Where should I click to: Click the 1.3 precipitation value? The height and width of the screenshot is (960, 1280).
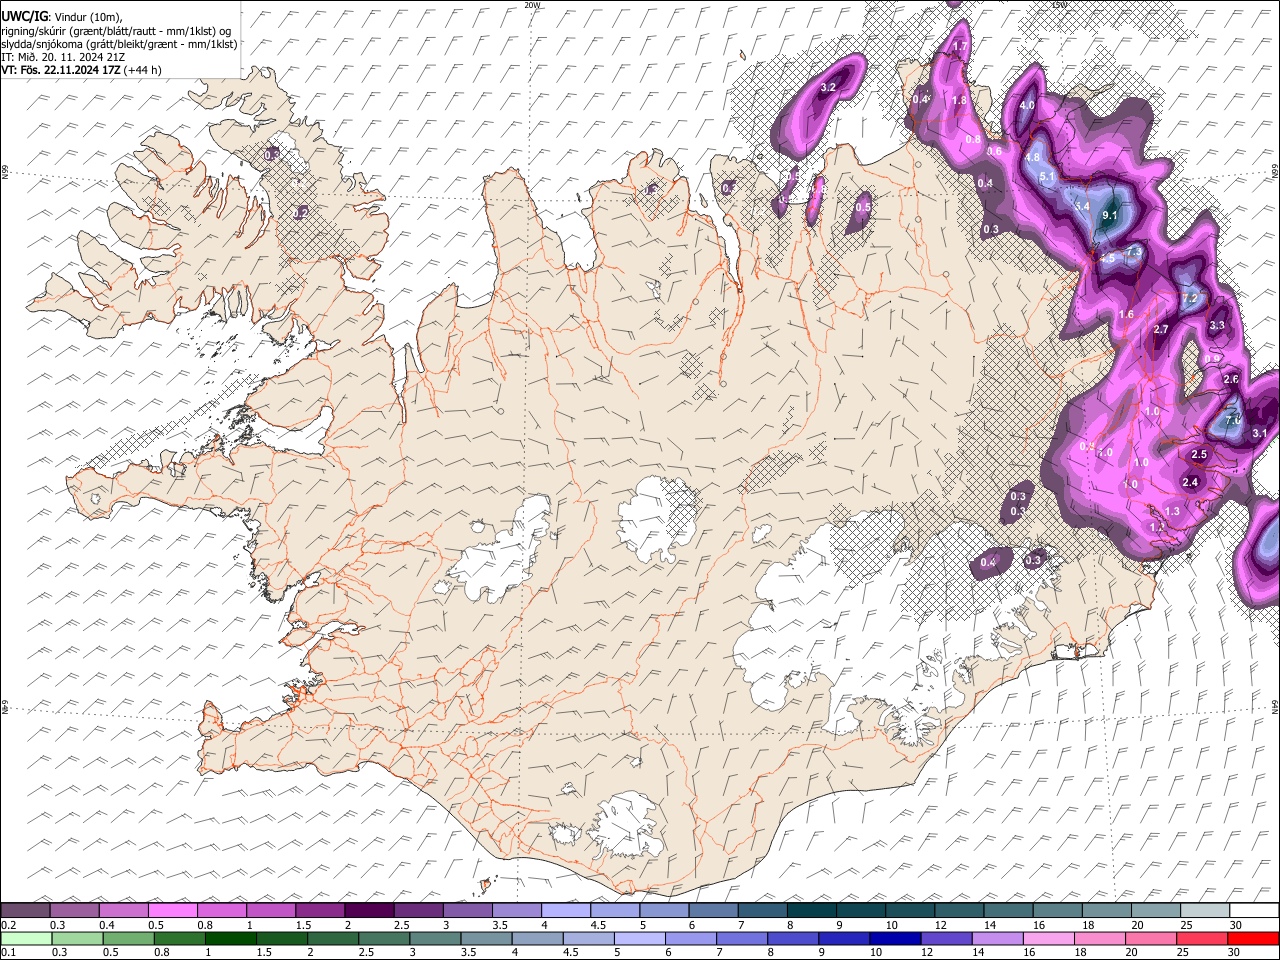tap(1172, 511)
